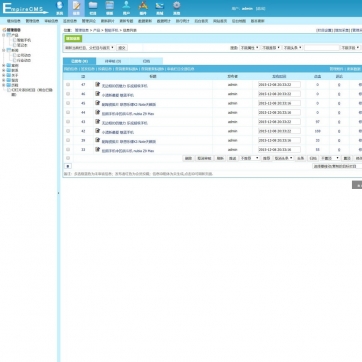Click the edit icon on row ID 46
This screenshot has height=362, width=362.
tap(97, 94)
